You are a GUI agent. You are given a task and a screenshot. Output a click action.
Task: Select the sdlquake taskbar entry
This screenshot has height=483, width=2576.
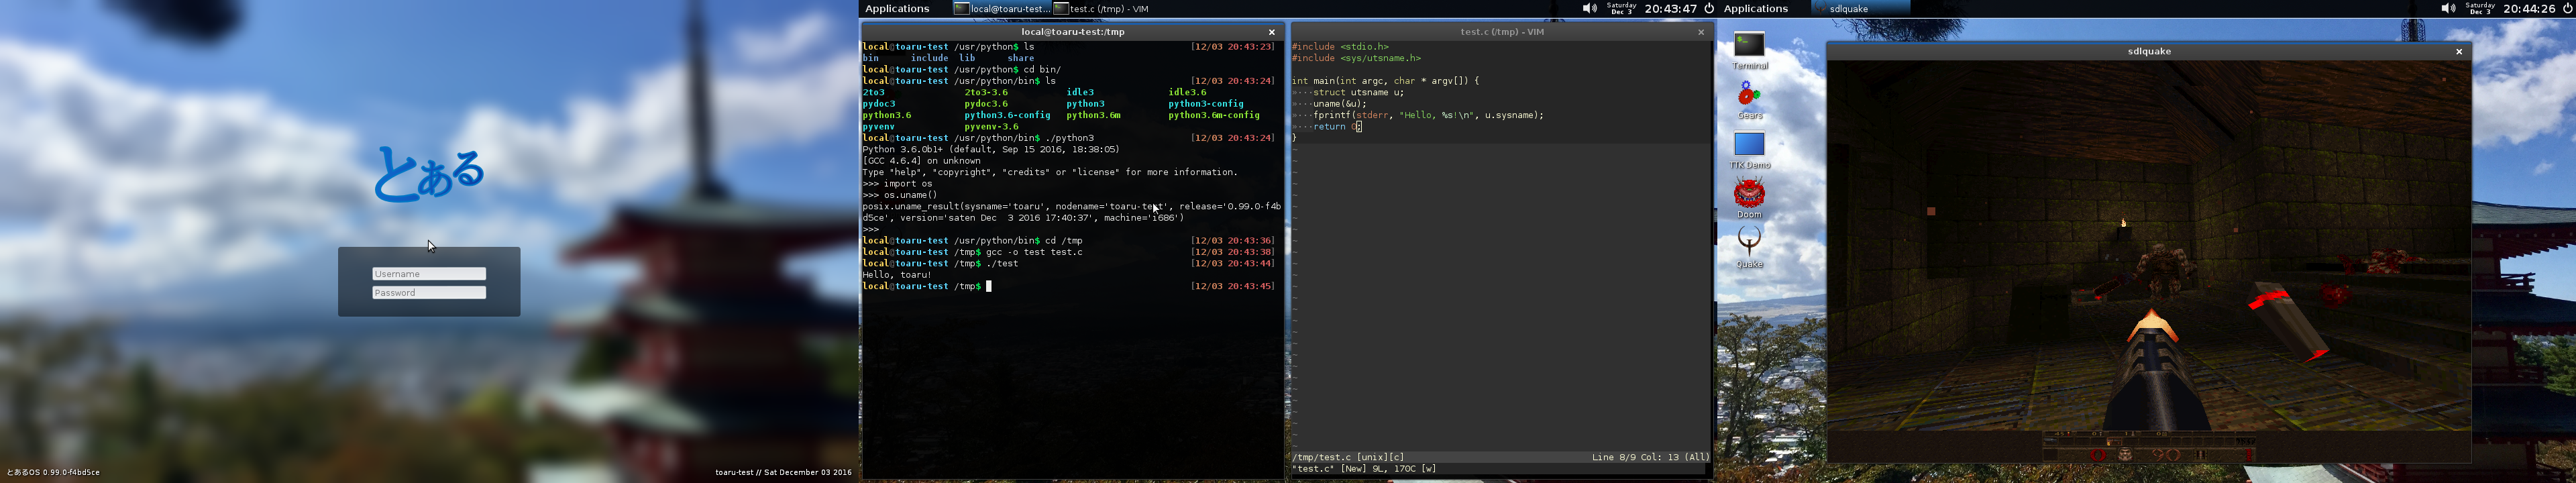(x=1860, y=8)
